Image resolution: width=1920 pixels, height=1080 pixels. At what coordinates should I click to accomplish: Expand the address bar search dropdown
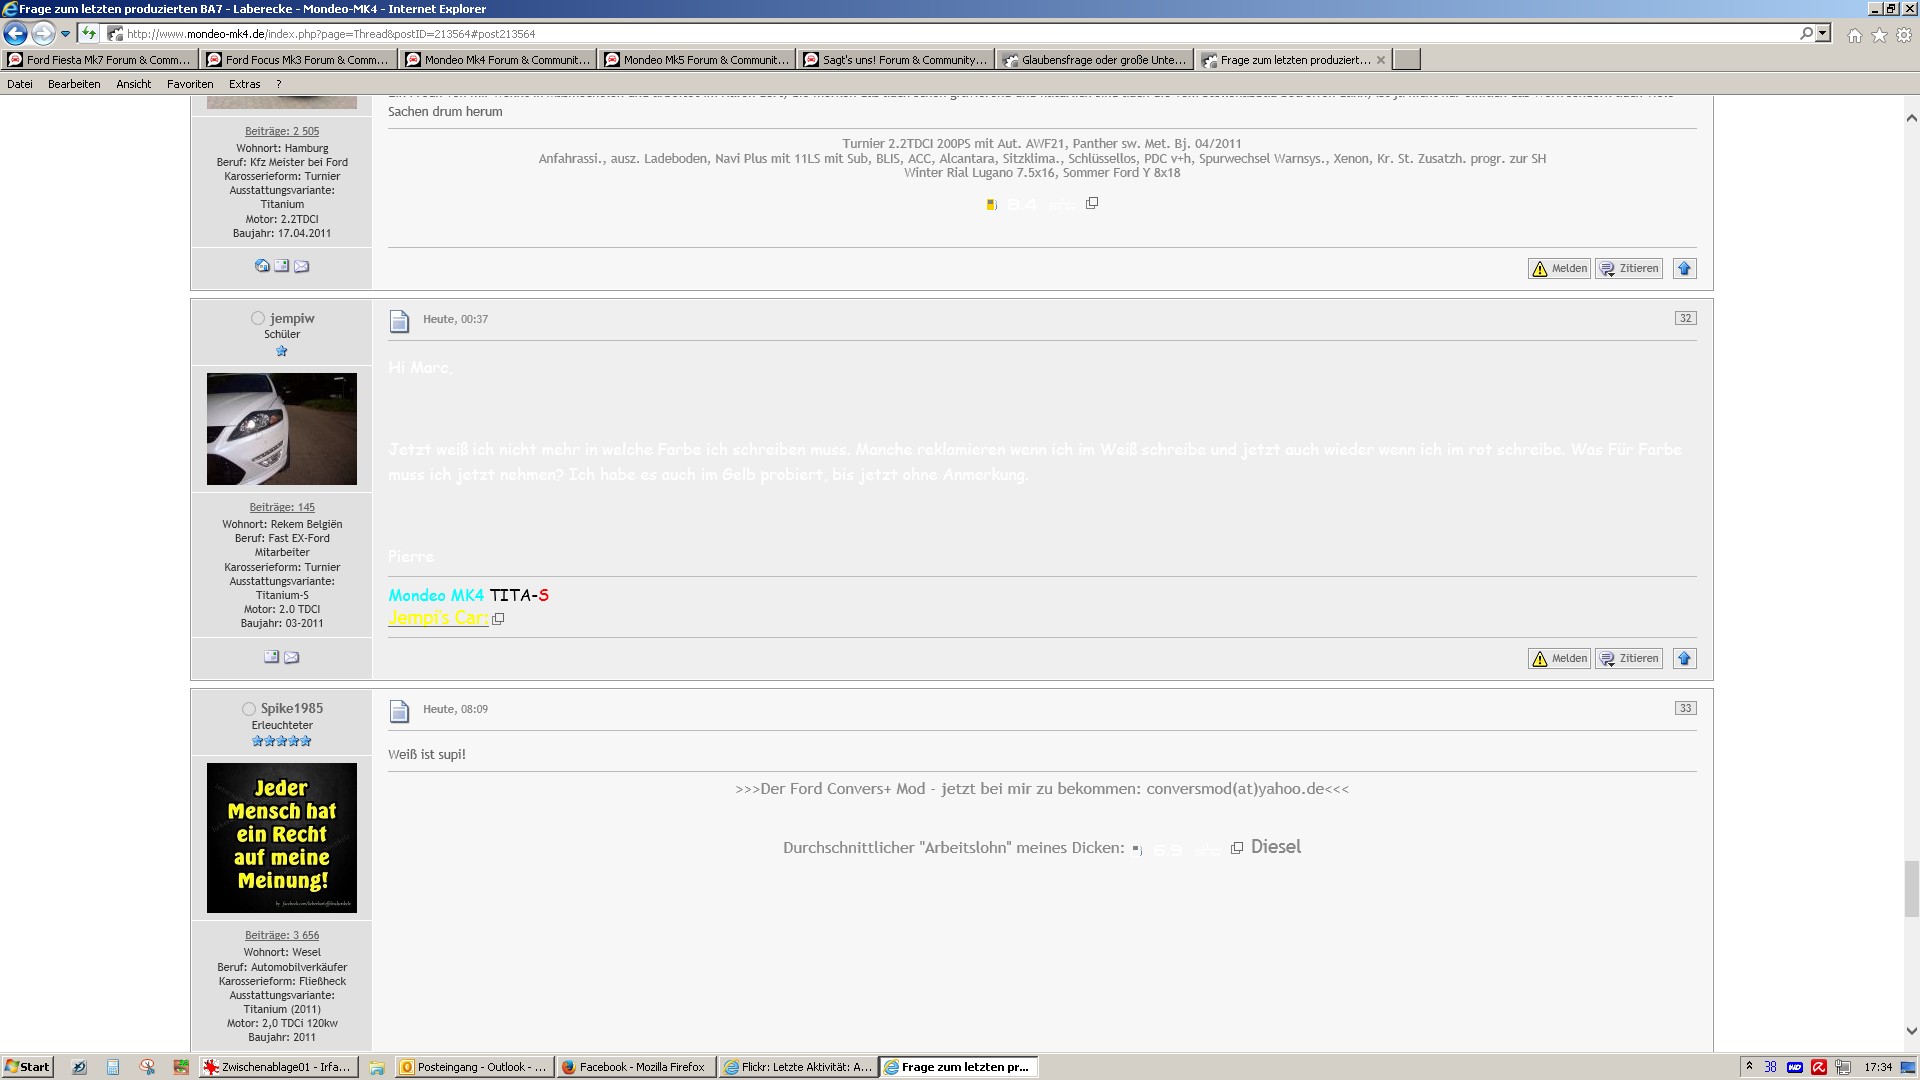pyautogui.click(x=1823, y=34)
